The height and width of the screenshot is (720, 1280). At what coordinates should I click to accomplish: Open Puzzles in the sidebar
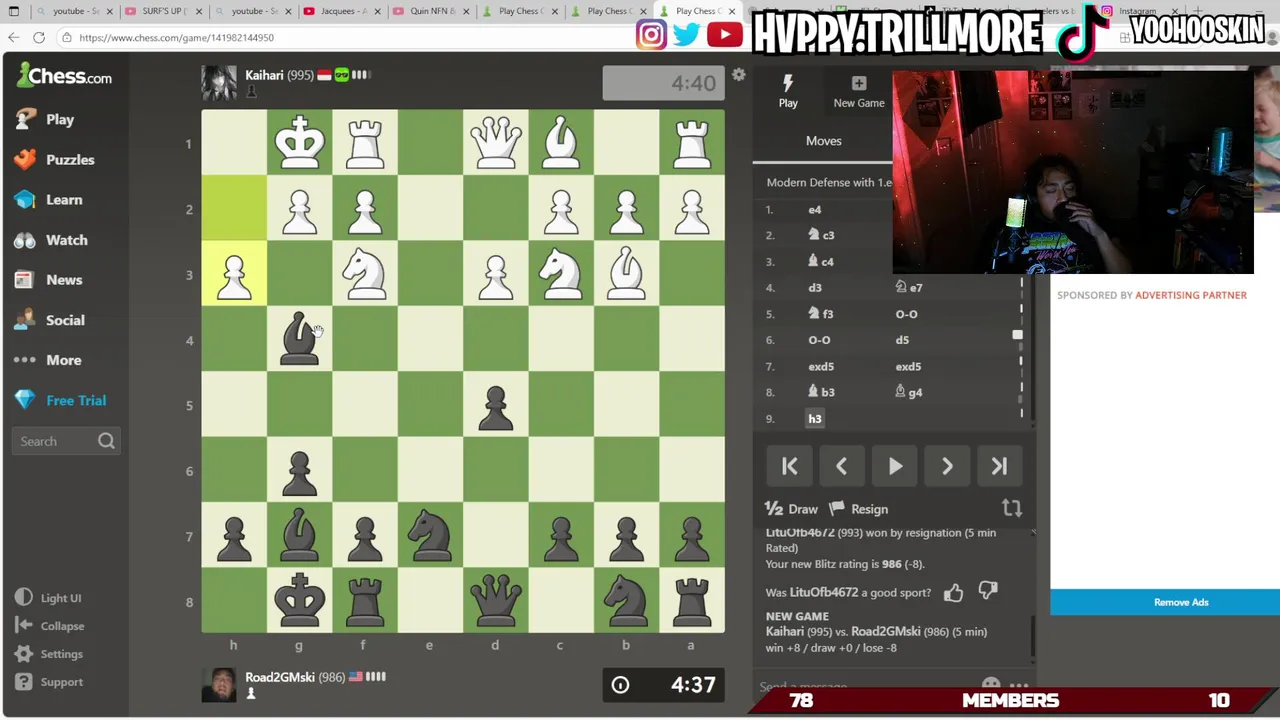click(x=55, y=159)
